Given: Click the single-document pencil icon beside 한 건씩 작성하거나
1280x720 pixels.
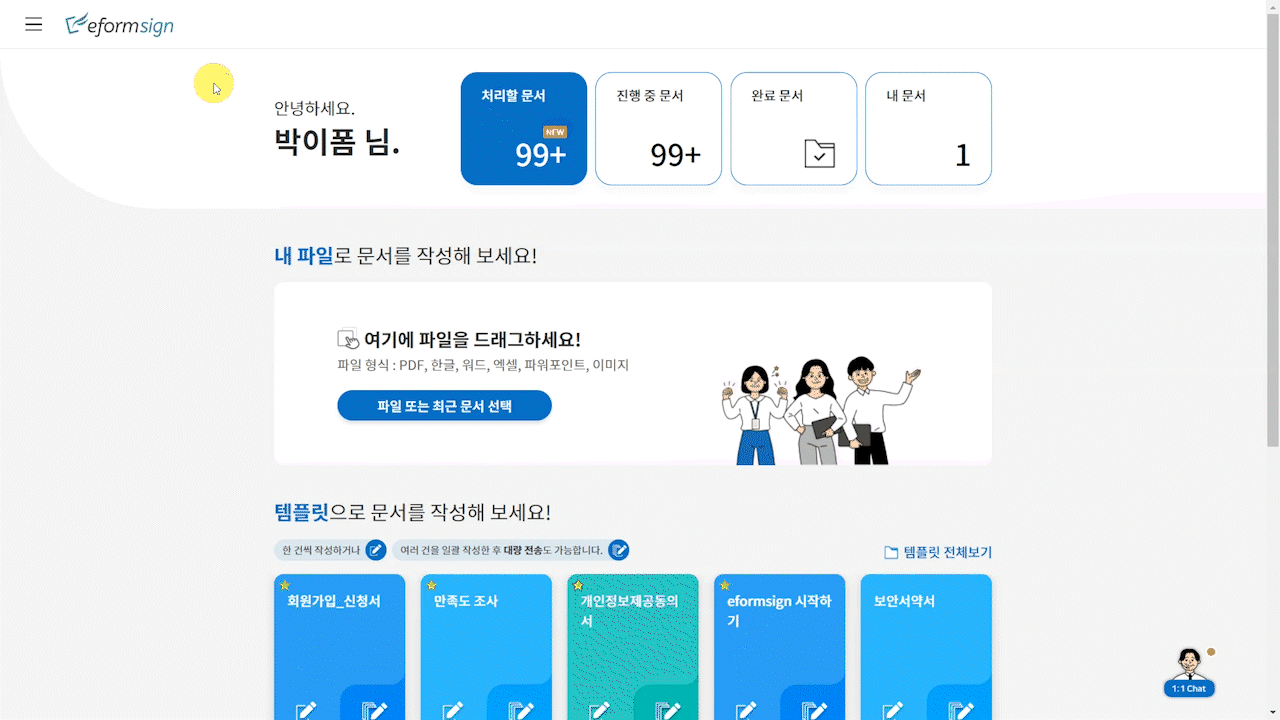Looking at the screenshot, I should (x=376, y=550).
